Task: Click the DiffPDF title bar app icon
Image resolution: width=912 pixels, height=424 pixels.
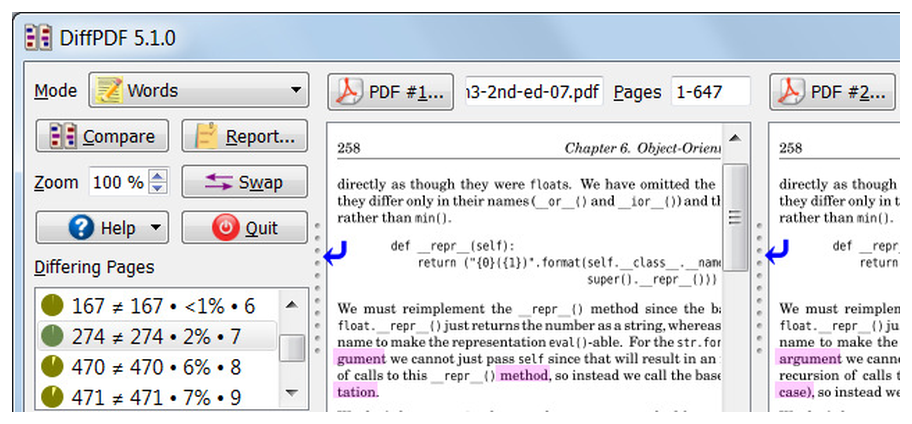Action: click(38, 38)
